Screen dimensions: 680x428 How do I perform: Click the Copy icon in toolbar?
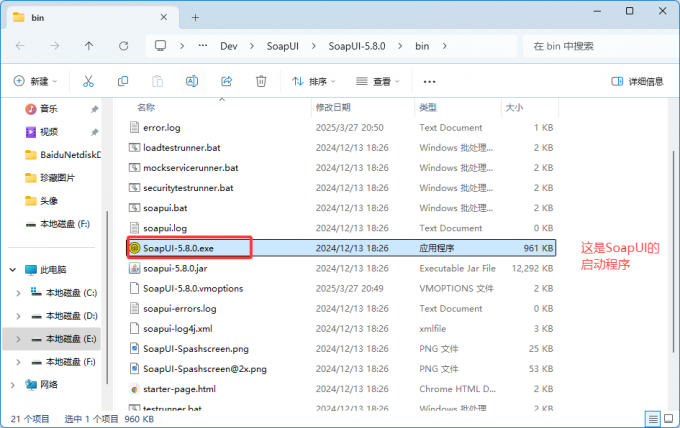(123, 81)
